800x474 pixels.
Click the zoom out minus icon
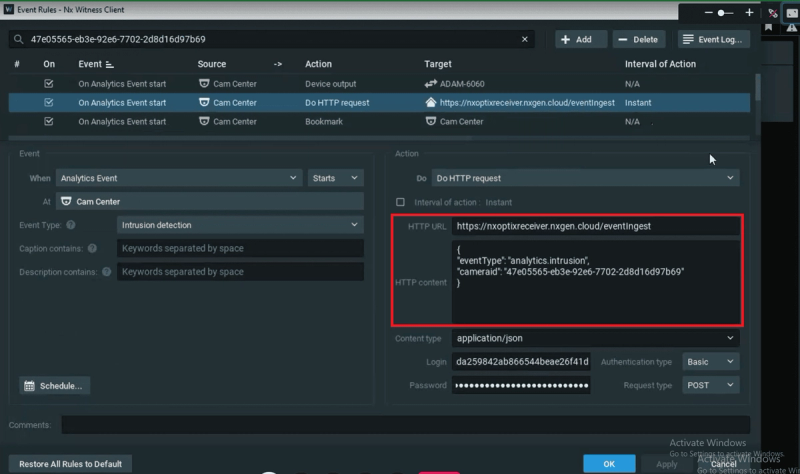[x=708, y=12]
